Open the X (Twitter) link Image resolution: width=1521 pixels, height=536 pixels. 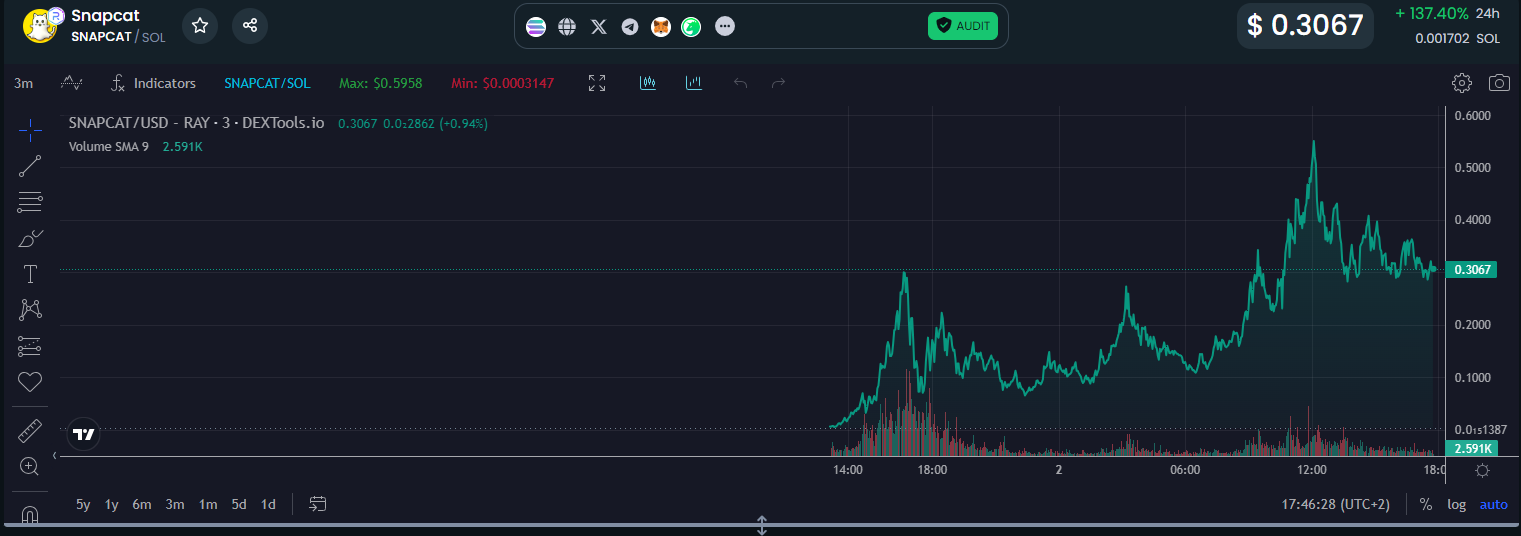[x=598, y=27]
